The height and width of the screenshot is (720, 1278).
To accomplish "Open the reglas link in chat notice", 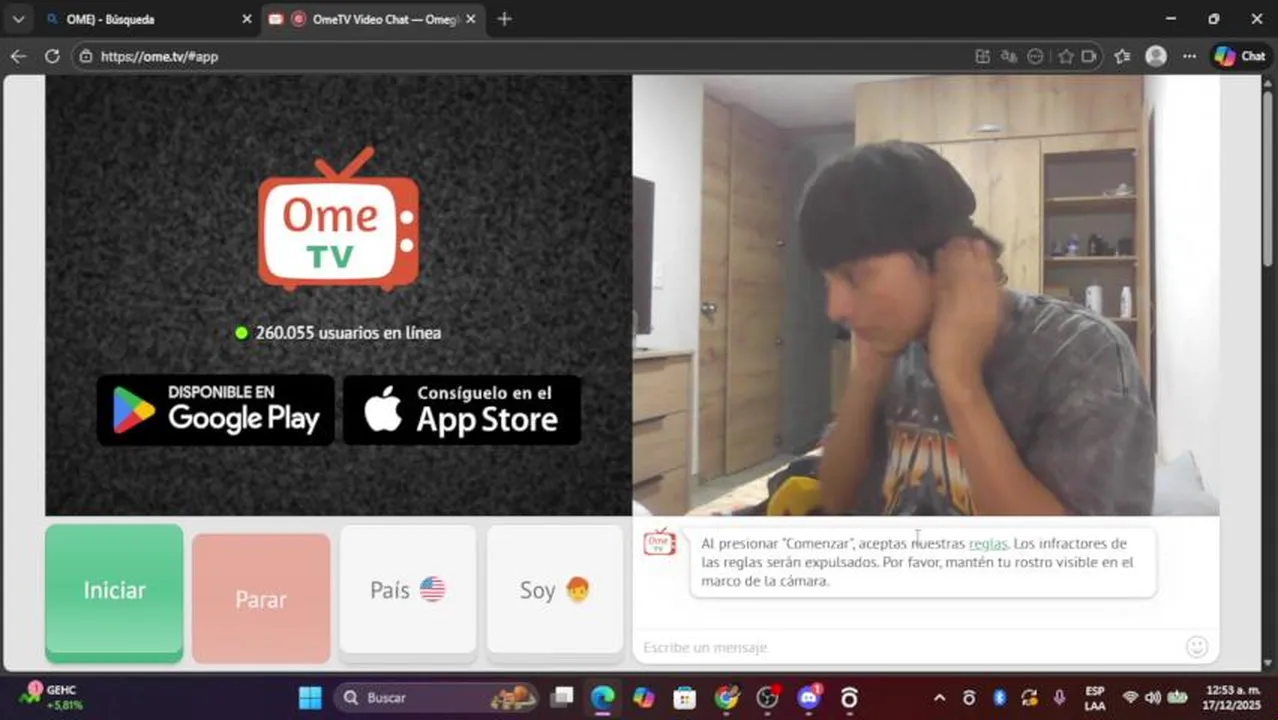I will click(988, 544).
